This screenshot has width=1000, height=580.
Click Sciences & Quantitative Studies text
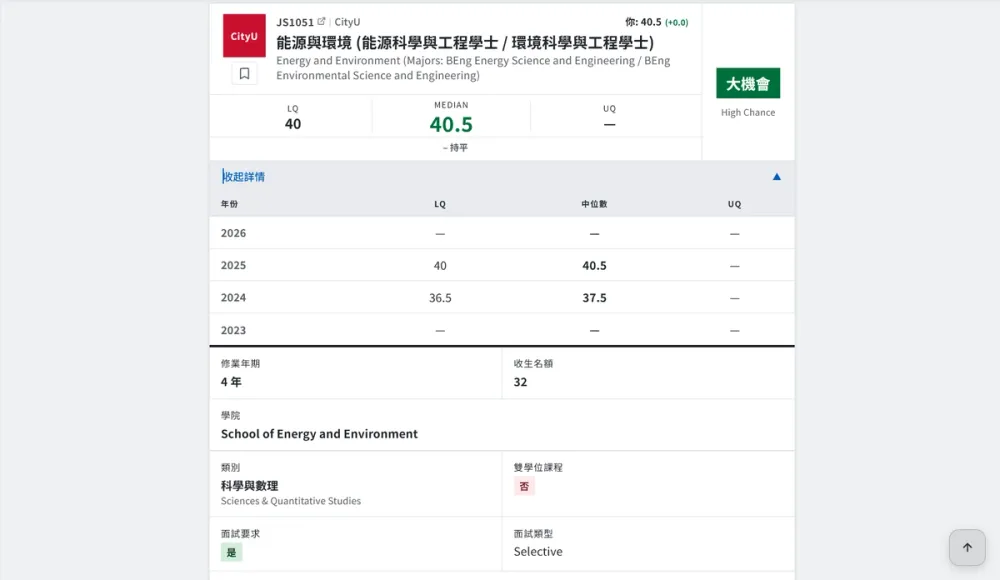point(291,501)
